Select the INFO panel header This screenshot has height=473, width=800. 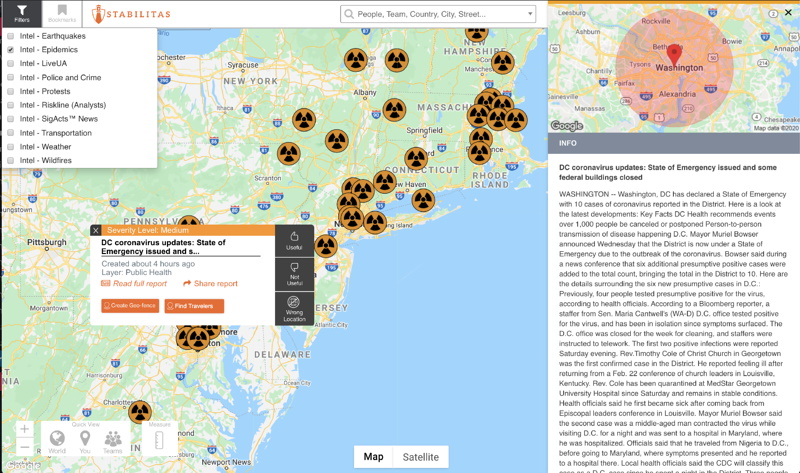click(x=674, y=143)
